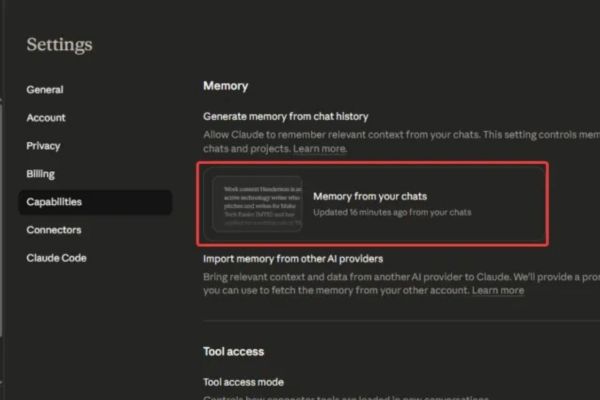The height and width of the screenshot is (400, 600).
Task: Click the Settings page title
Action: click(59, 45)
